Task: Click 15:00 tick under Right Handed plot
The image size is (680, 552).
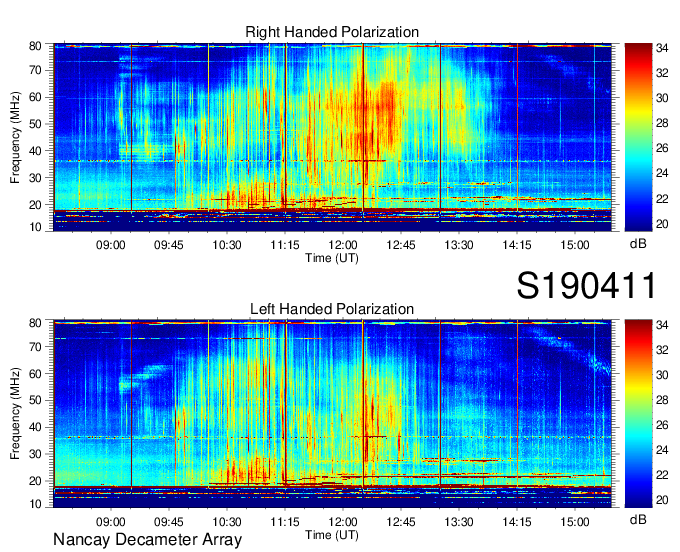Action: pyautogui.click(x=575, y=245)
